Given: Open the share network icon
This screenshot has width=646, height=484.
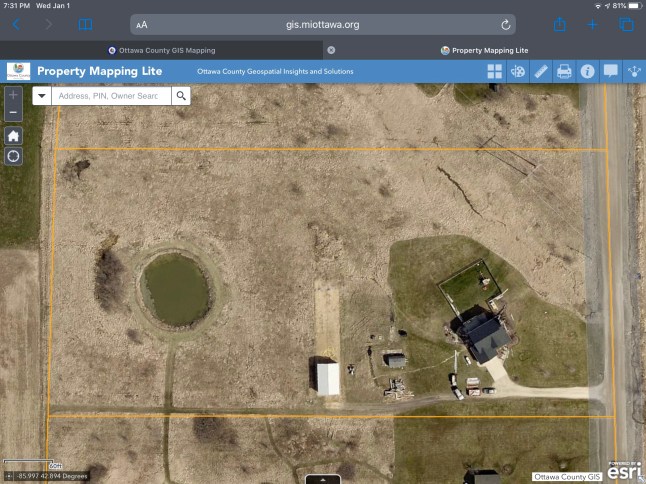Looking at the screenshot, I should [x=634, y=71].
